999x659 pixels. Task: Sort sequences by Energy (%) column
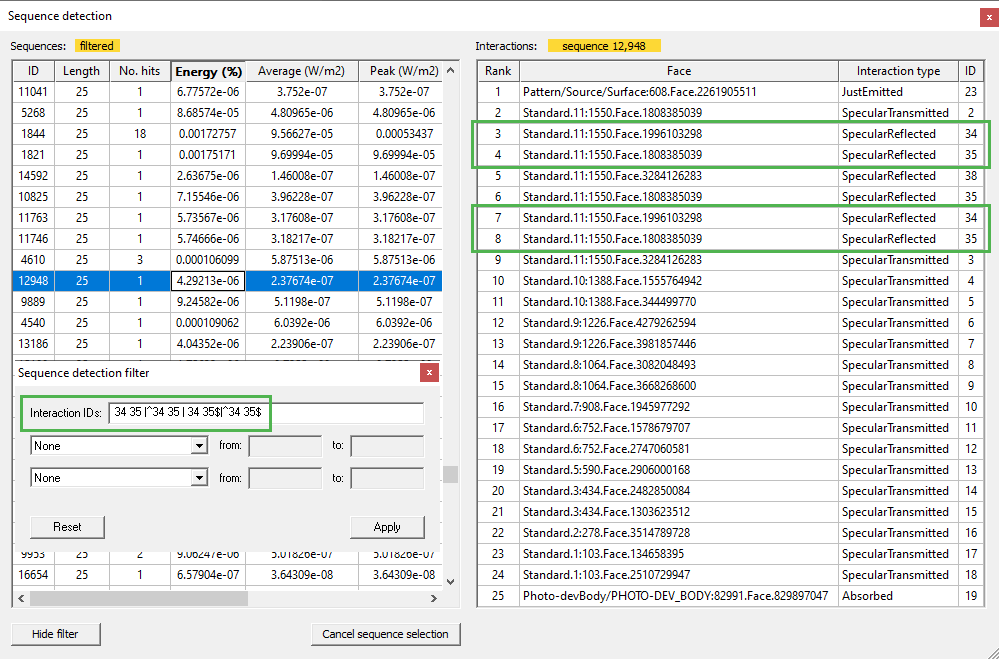[x=208, y=71]
